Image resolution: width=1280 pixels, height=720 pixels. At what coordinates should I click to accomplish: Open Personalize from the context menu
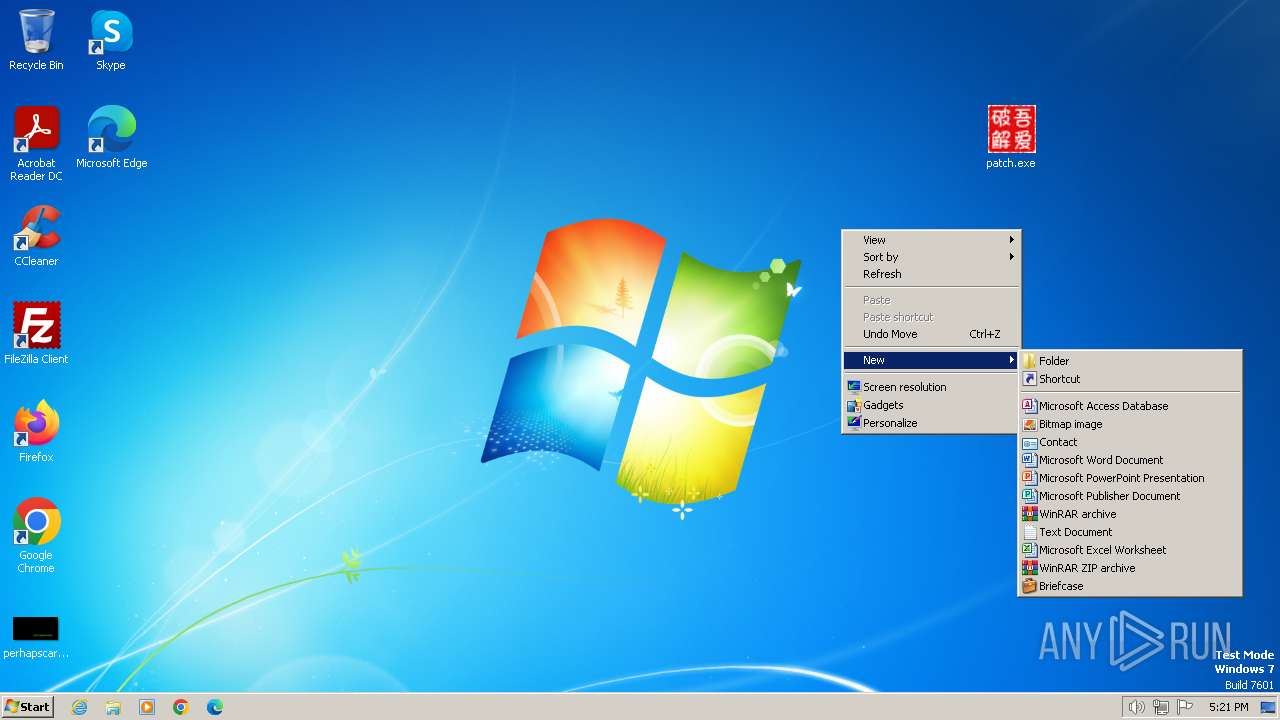click(x=931, y=423)
